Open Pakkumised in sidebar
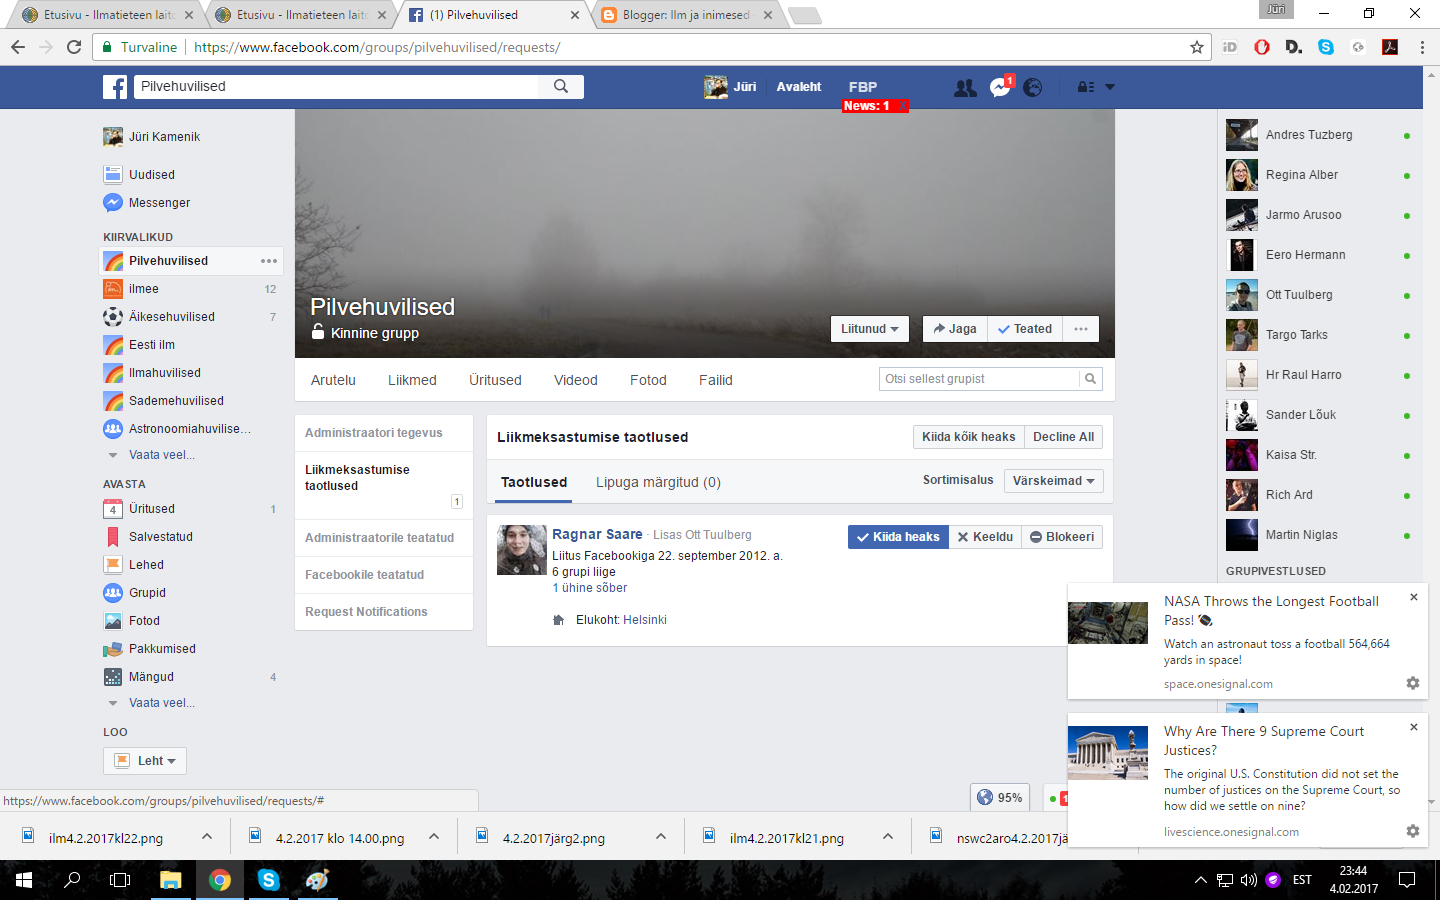Image resolution: width=1440 pixels, height=900 pixels. tap(162, 649)
